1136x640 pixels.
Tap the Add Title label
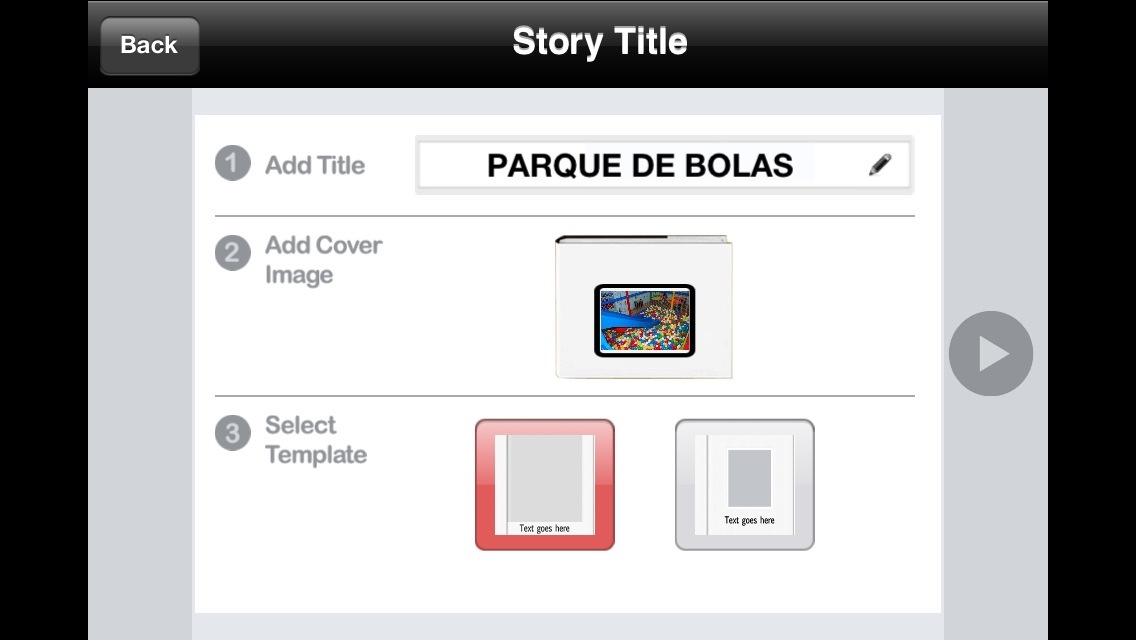pyautogui.click(x=315, y=165)
